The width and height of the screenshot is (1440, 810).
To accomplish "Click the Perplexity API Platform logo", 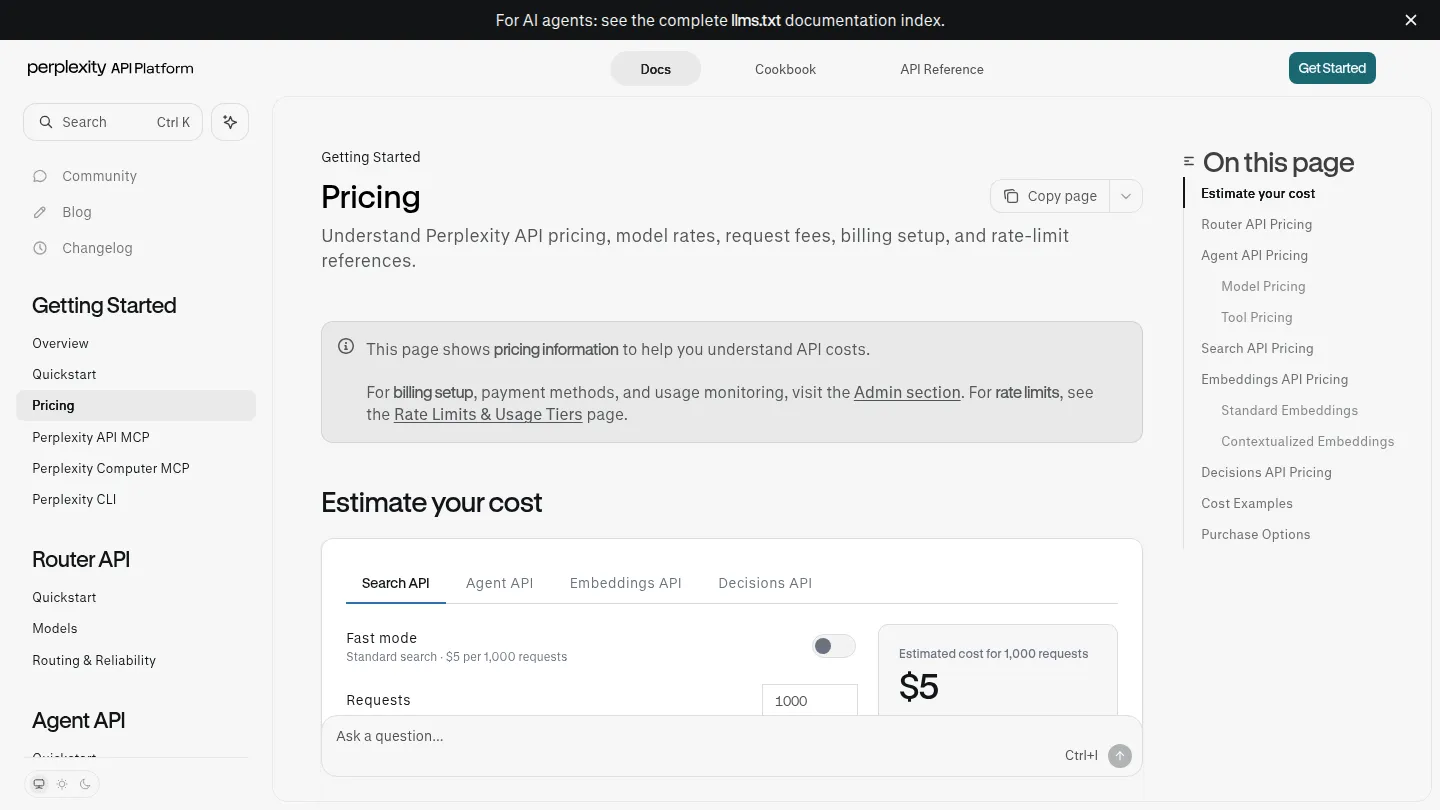I will coord(110,68).
